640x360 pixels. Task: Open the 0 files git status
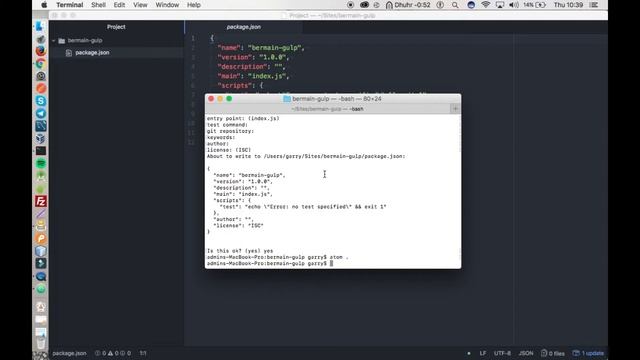[553, 353]
